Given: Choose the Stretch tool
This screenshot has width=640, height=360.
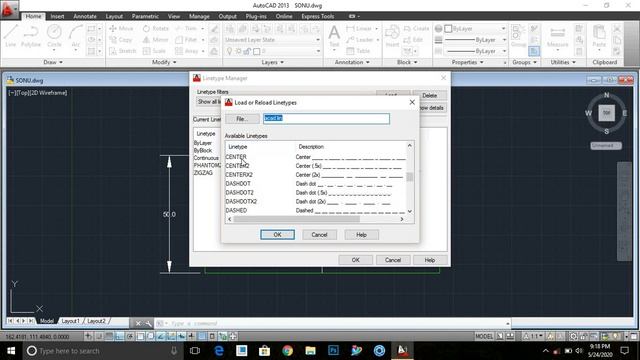Looking at the screenshot, I should pos(122,51).
